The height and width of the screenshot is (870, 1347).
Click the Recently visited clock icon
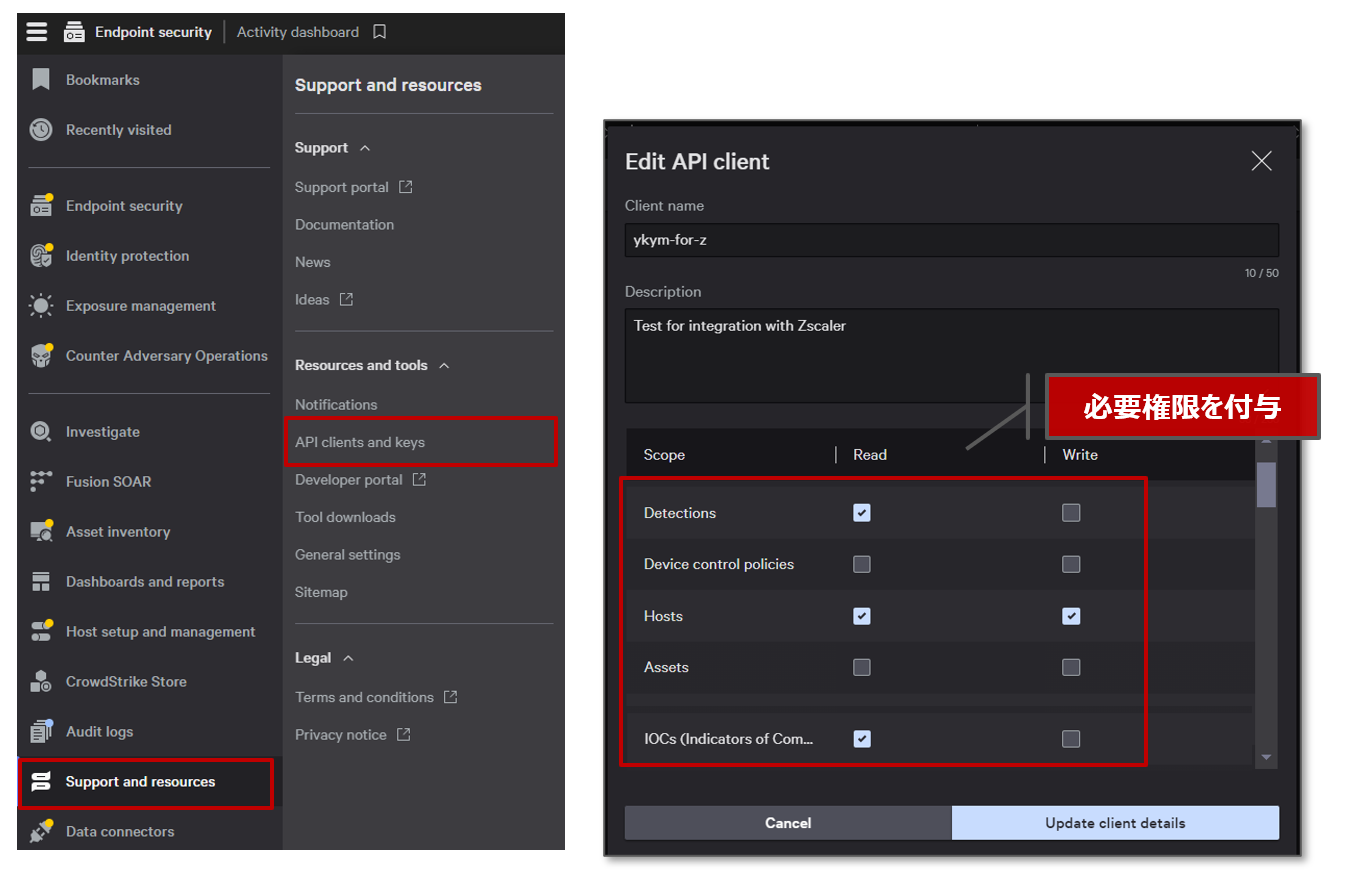click(41, 130)
